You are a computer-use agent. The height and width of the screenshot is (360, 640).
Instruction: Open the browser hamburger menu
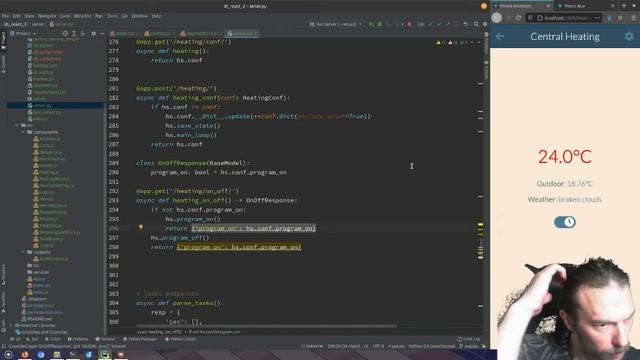[633, 18]
